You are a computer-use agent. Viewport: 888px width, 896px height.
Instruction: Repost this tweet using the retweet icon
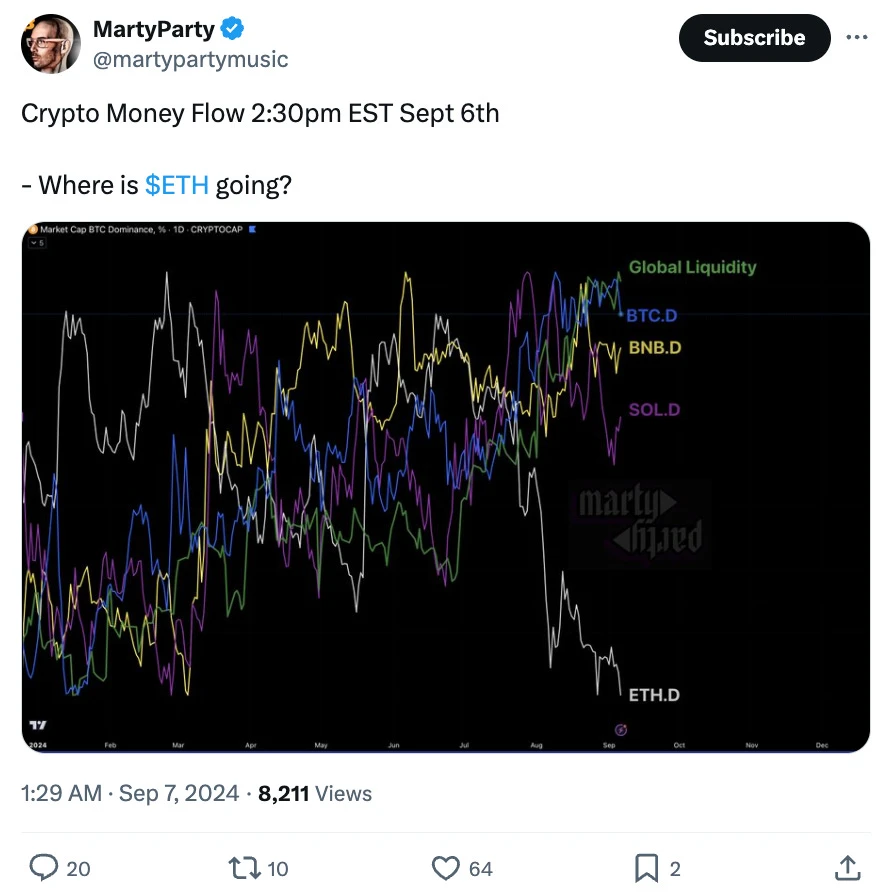click(x=245, y=868)
